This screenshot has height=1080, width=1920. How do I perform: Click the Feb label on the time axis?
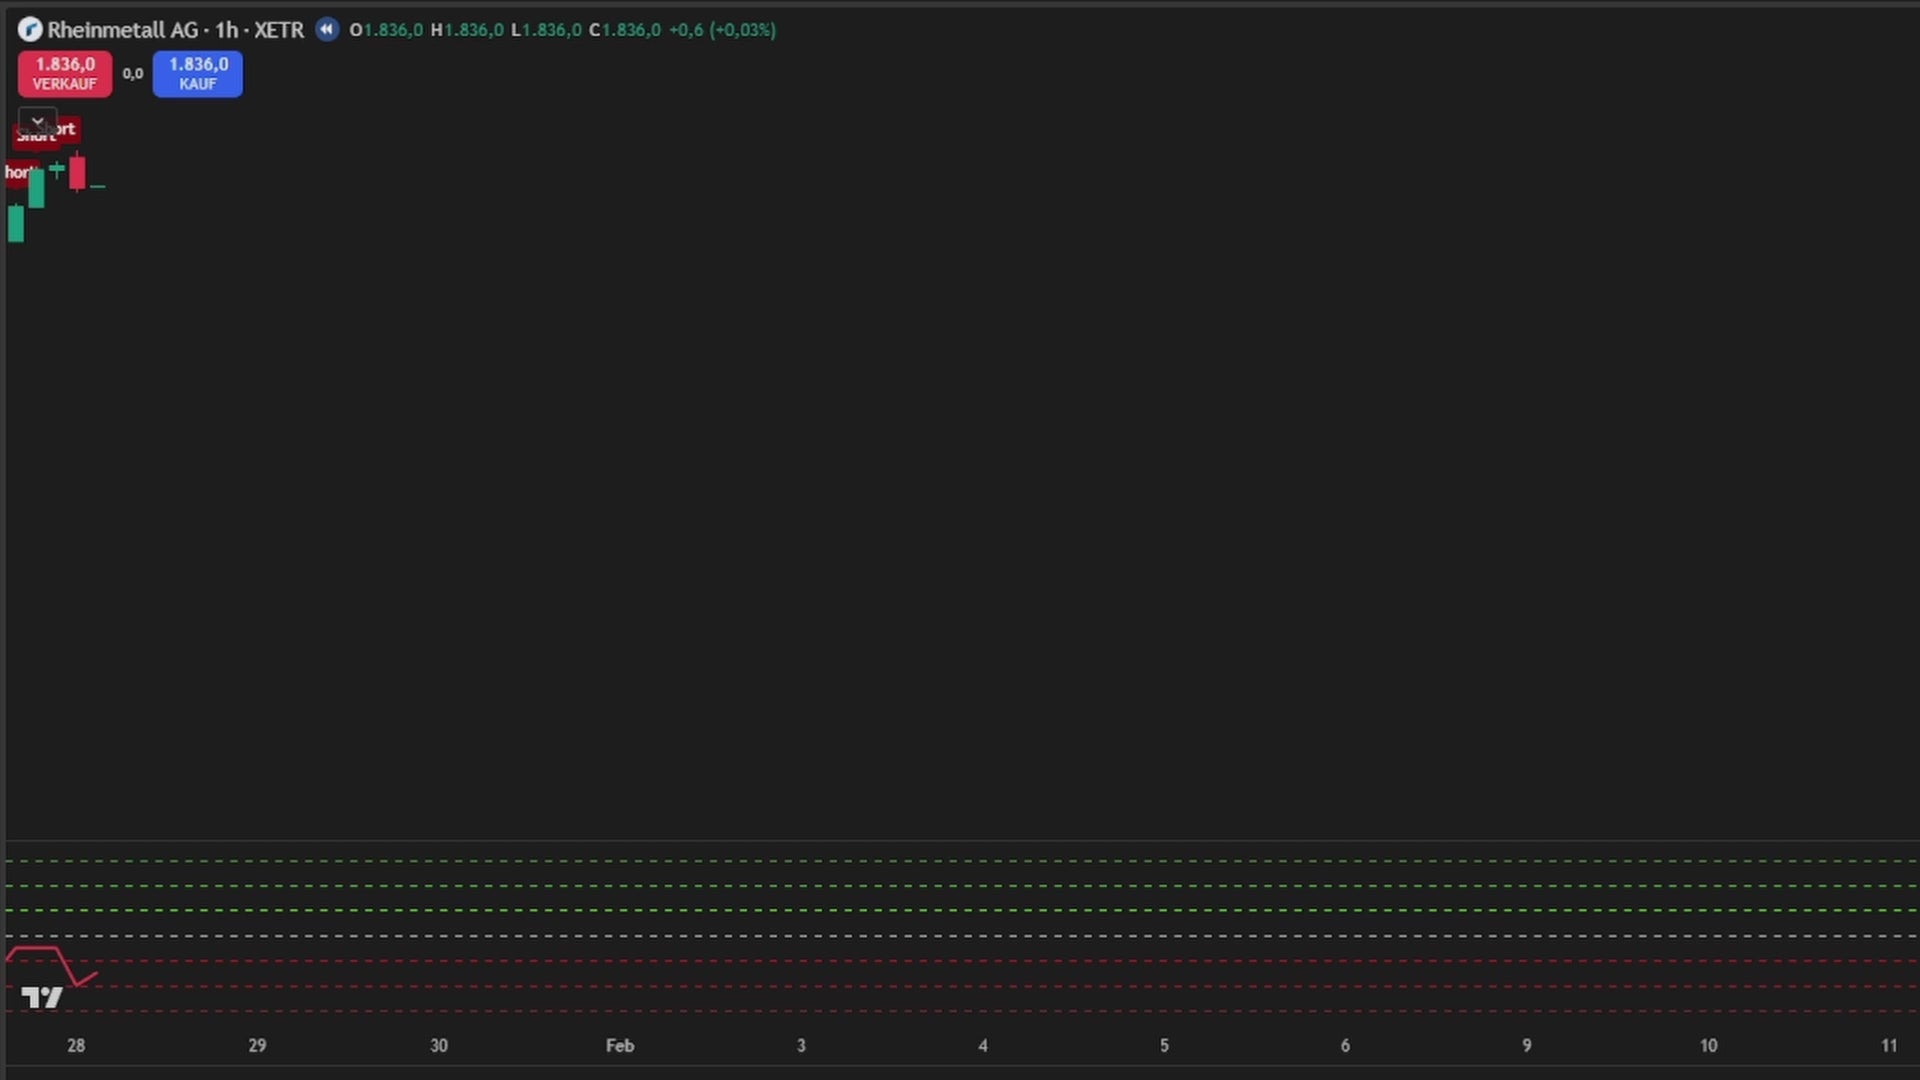point(620,1045)
